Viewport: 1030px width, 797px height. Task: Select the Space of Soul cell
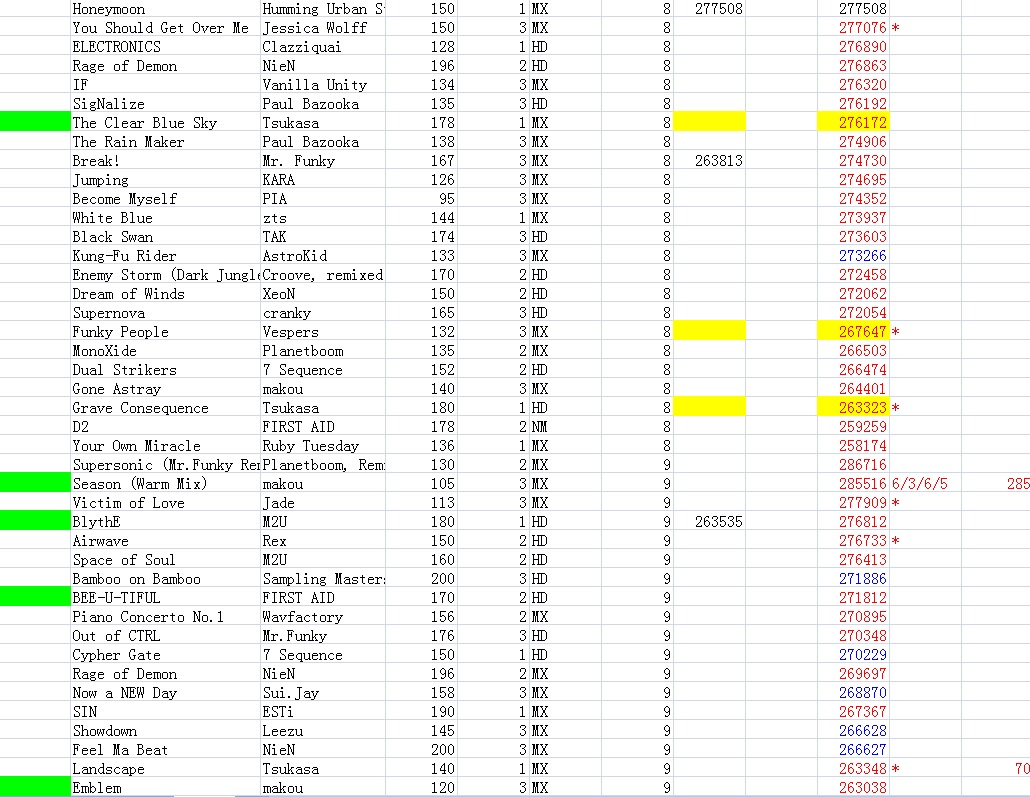[165, 560]
